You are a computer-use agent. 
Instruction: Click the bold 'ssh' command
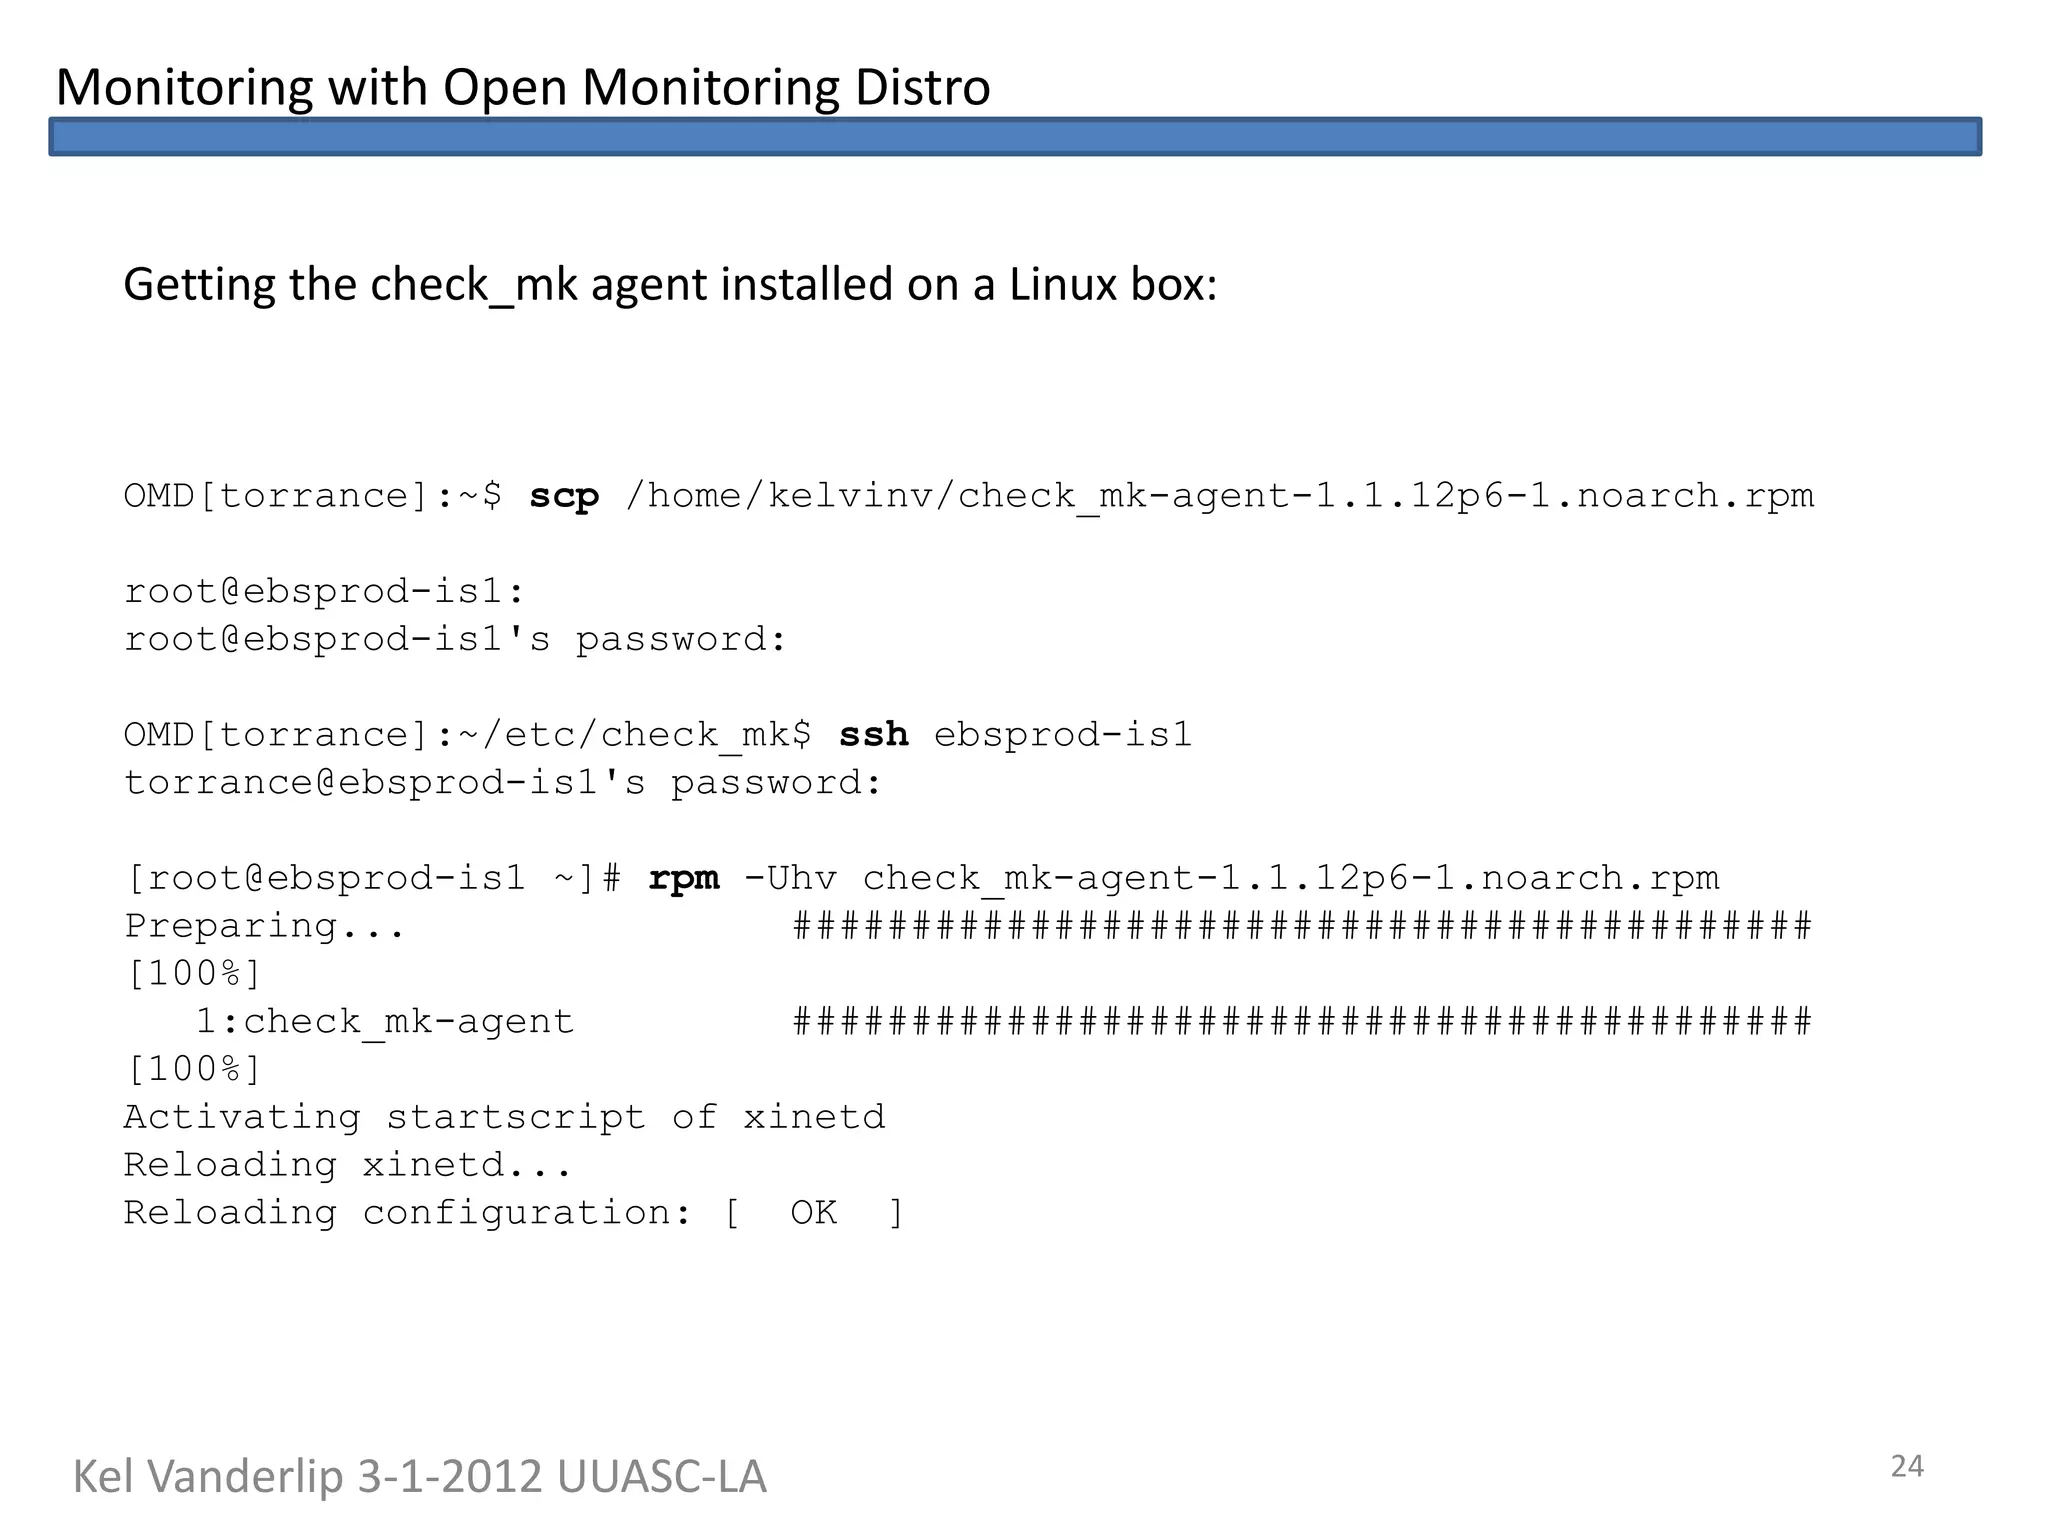[x=873, y=735]
